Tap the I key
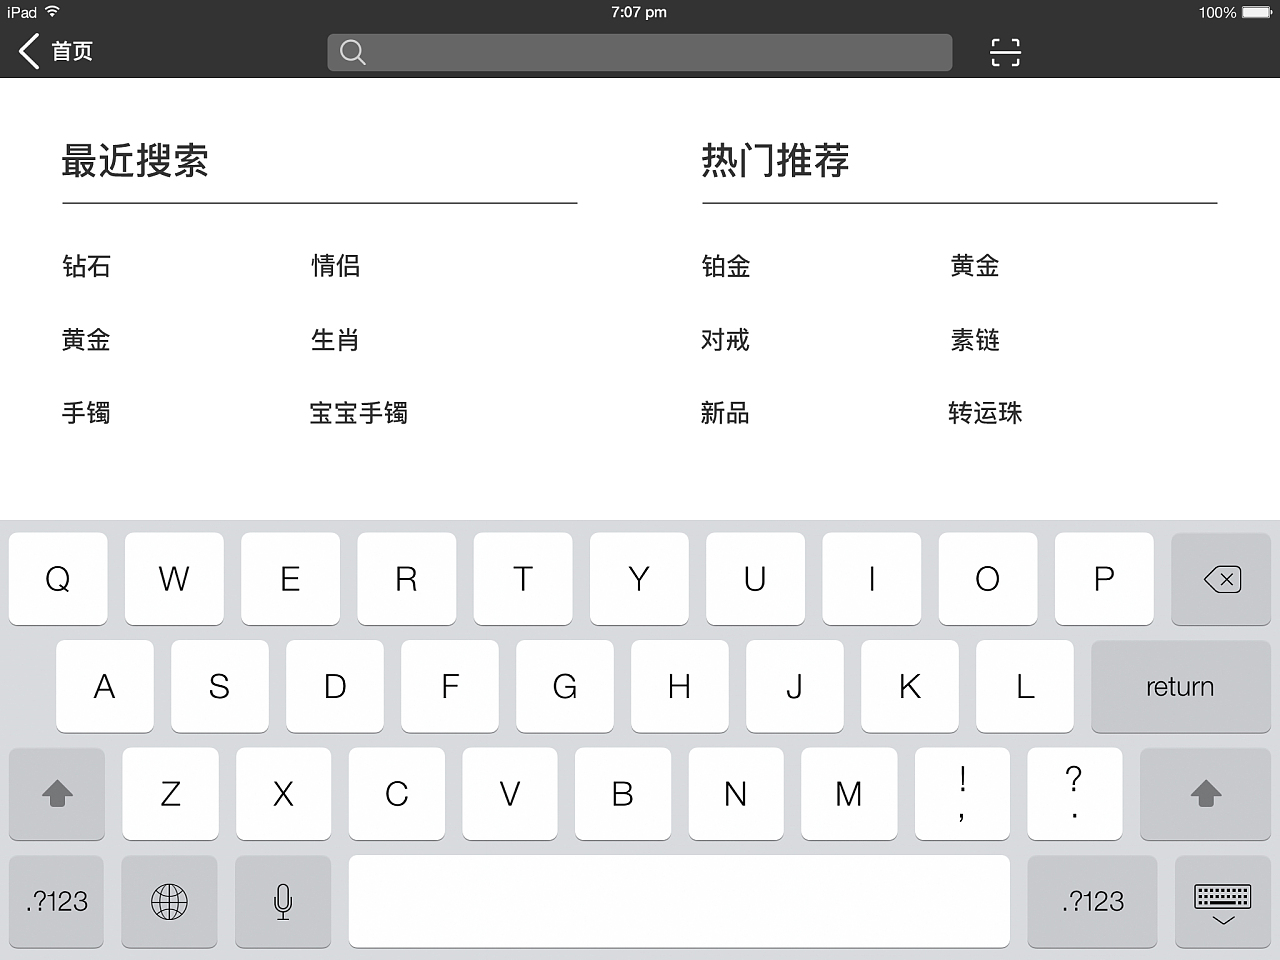The height and width of the screenshot is (960, 1280). click(x=871, y=579)
